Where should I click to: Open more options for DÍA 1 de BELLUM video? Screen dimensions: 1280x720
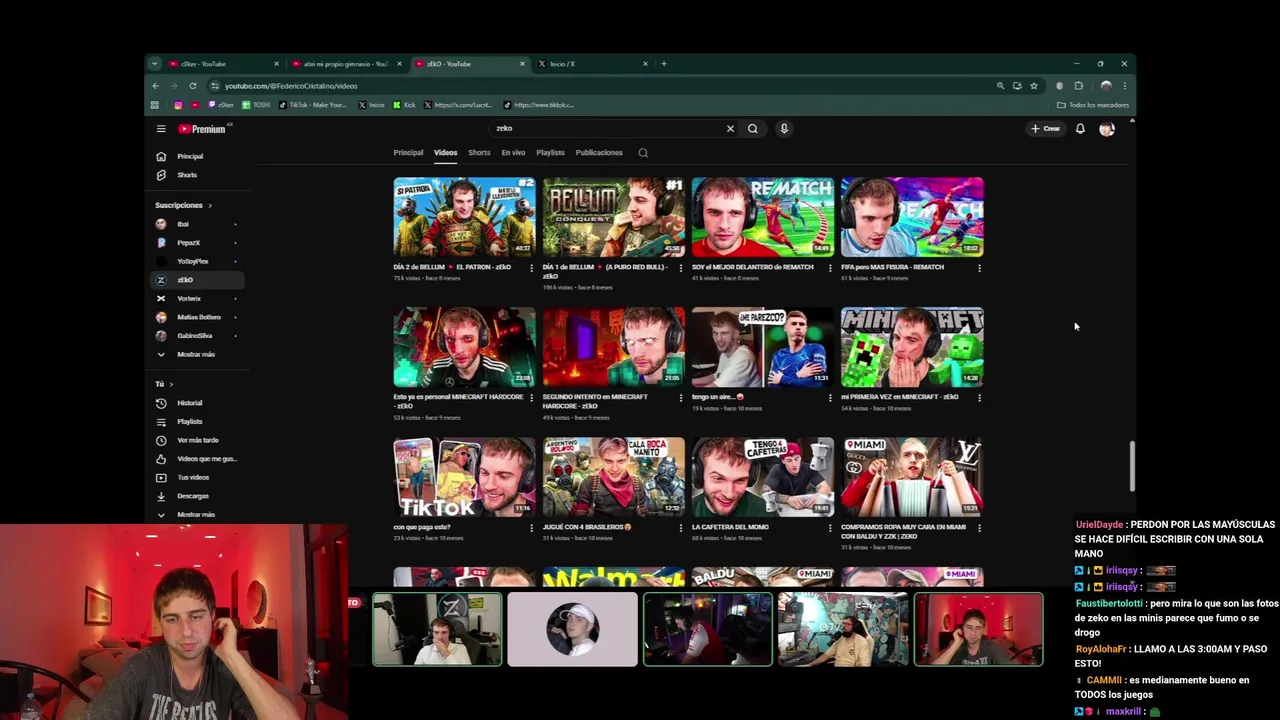click(680, 268)
